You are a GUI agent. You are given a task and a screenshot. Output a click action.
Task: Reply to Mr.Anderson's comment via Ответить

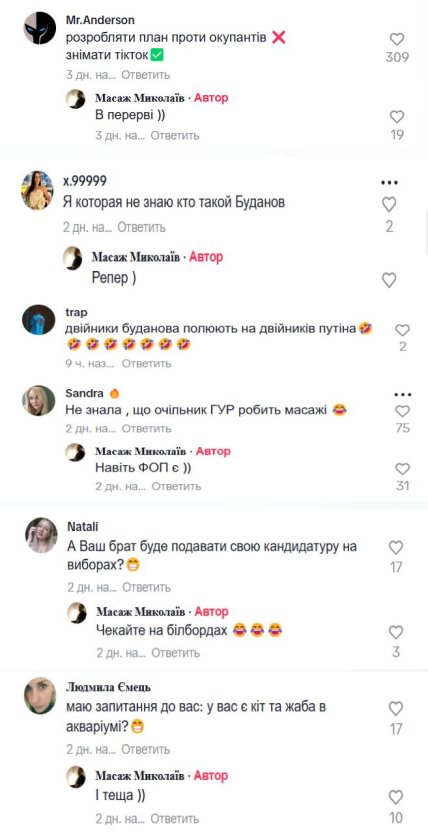pos(146,75)
